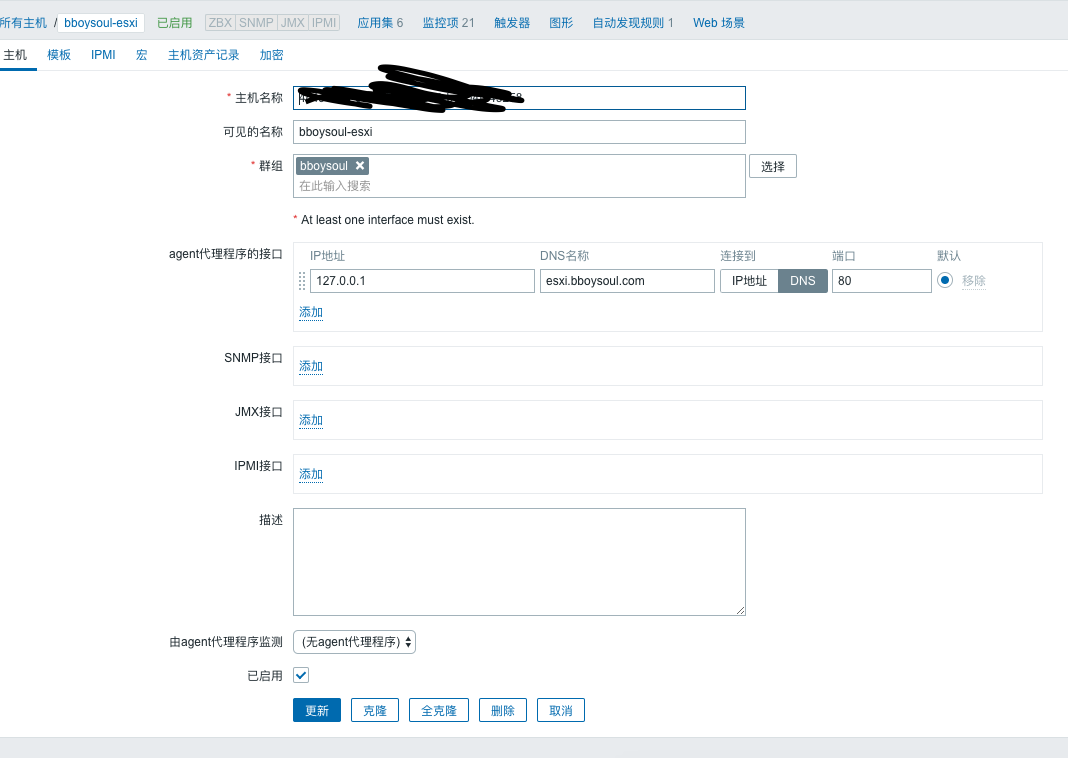
Task: Select the default interface radio button
Action: coord(945,281)
